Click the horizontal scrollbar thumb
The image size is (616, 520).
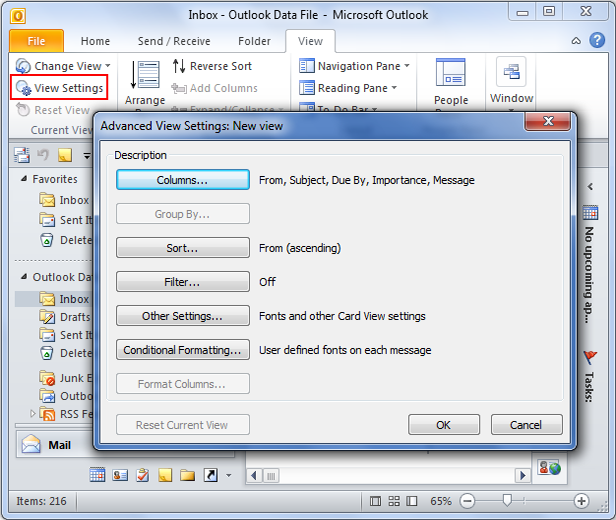(x=271, y=476)
